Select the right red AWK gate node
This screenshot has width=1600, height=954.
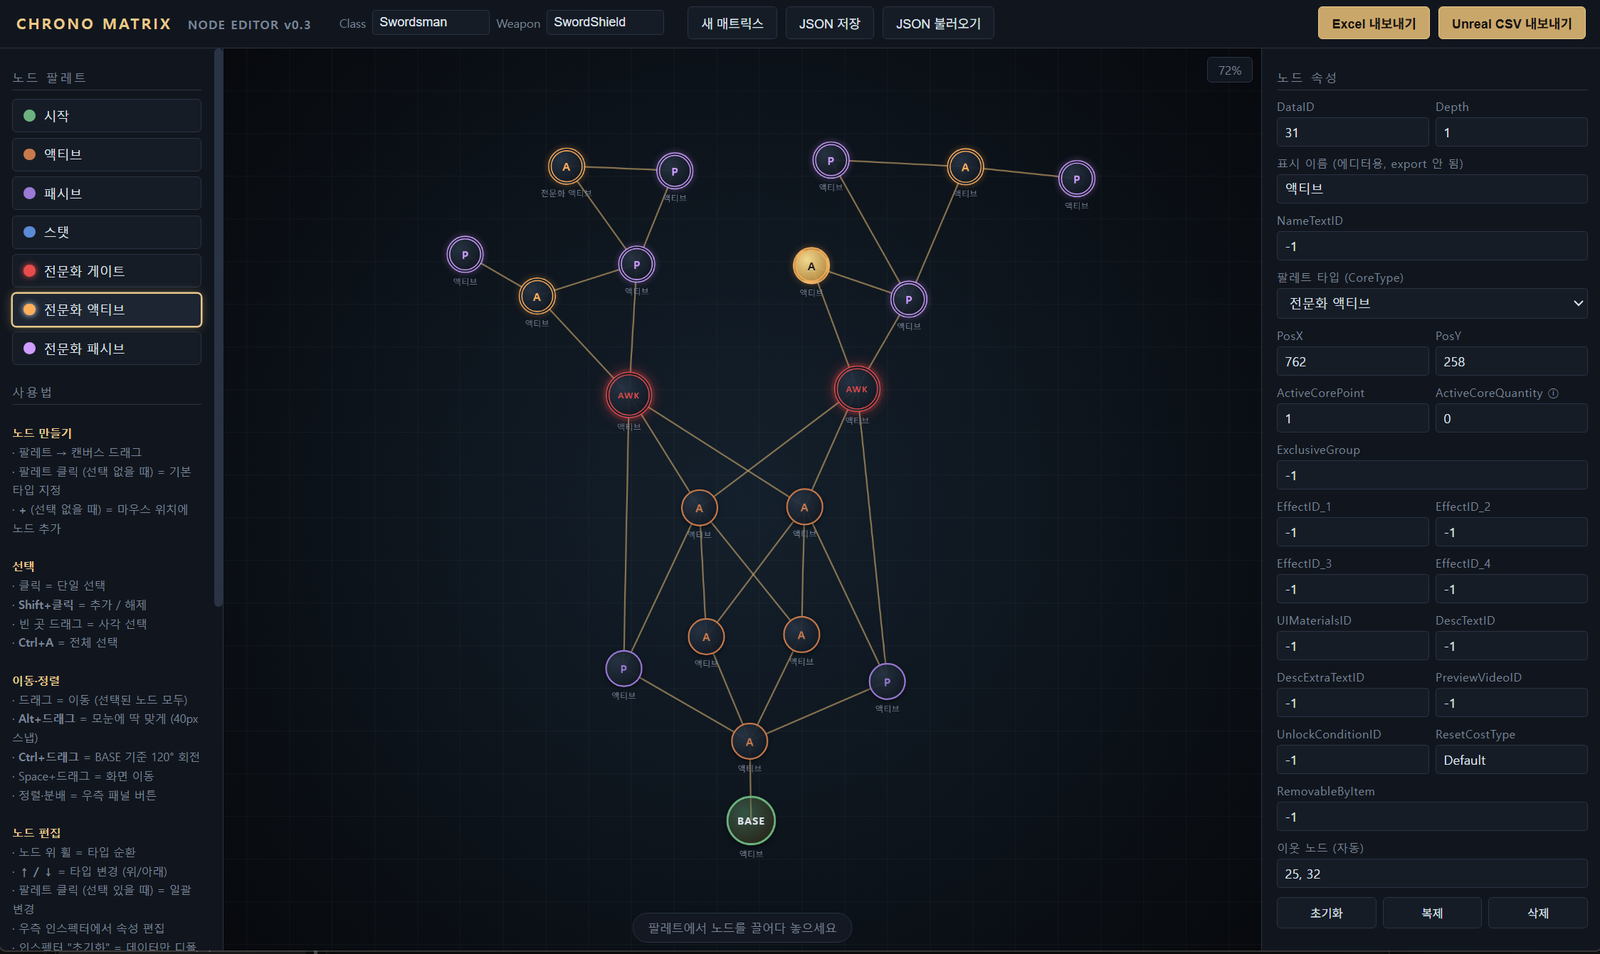(857, 389)
